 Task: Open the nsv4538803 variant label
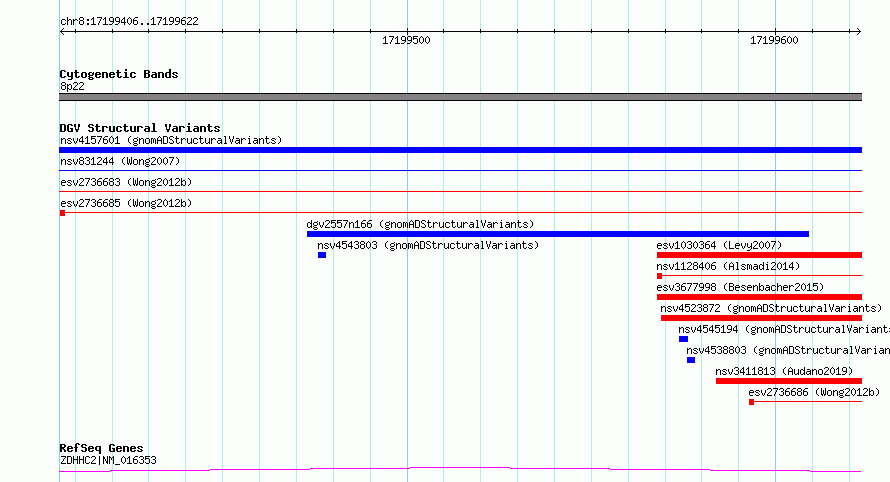tap(788, 350)
